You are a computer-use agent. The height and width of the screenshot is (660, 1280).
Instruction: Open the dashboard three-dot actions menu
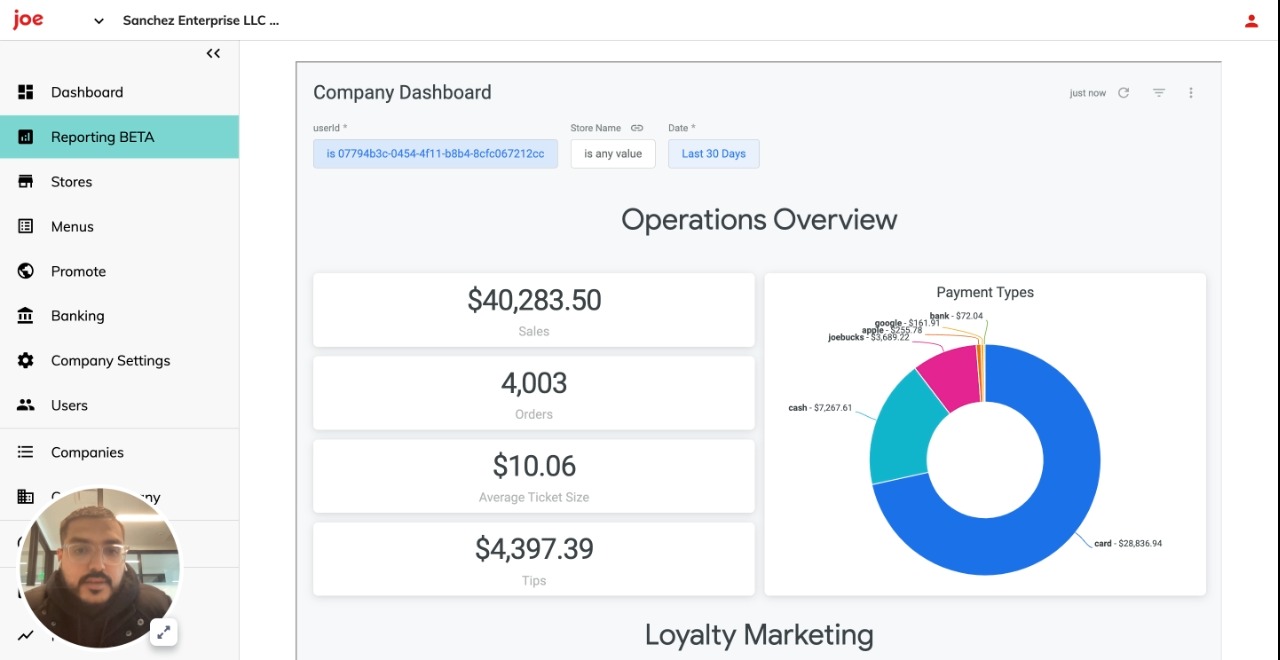pyautogui.click(x=1191, y=93)
